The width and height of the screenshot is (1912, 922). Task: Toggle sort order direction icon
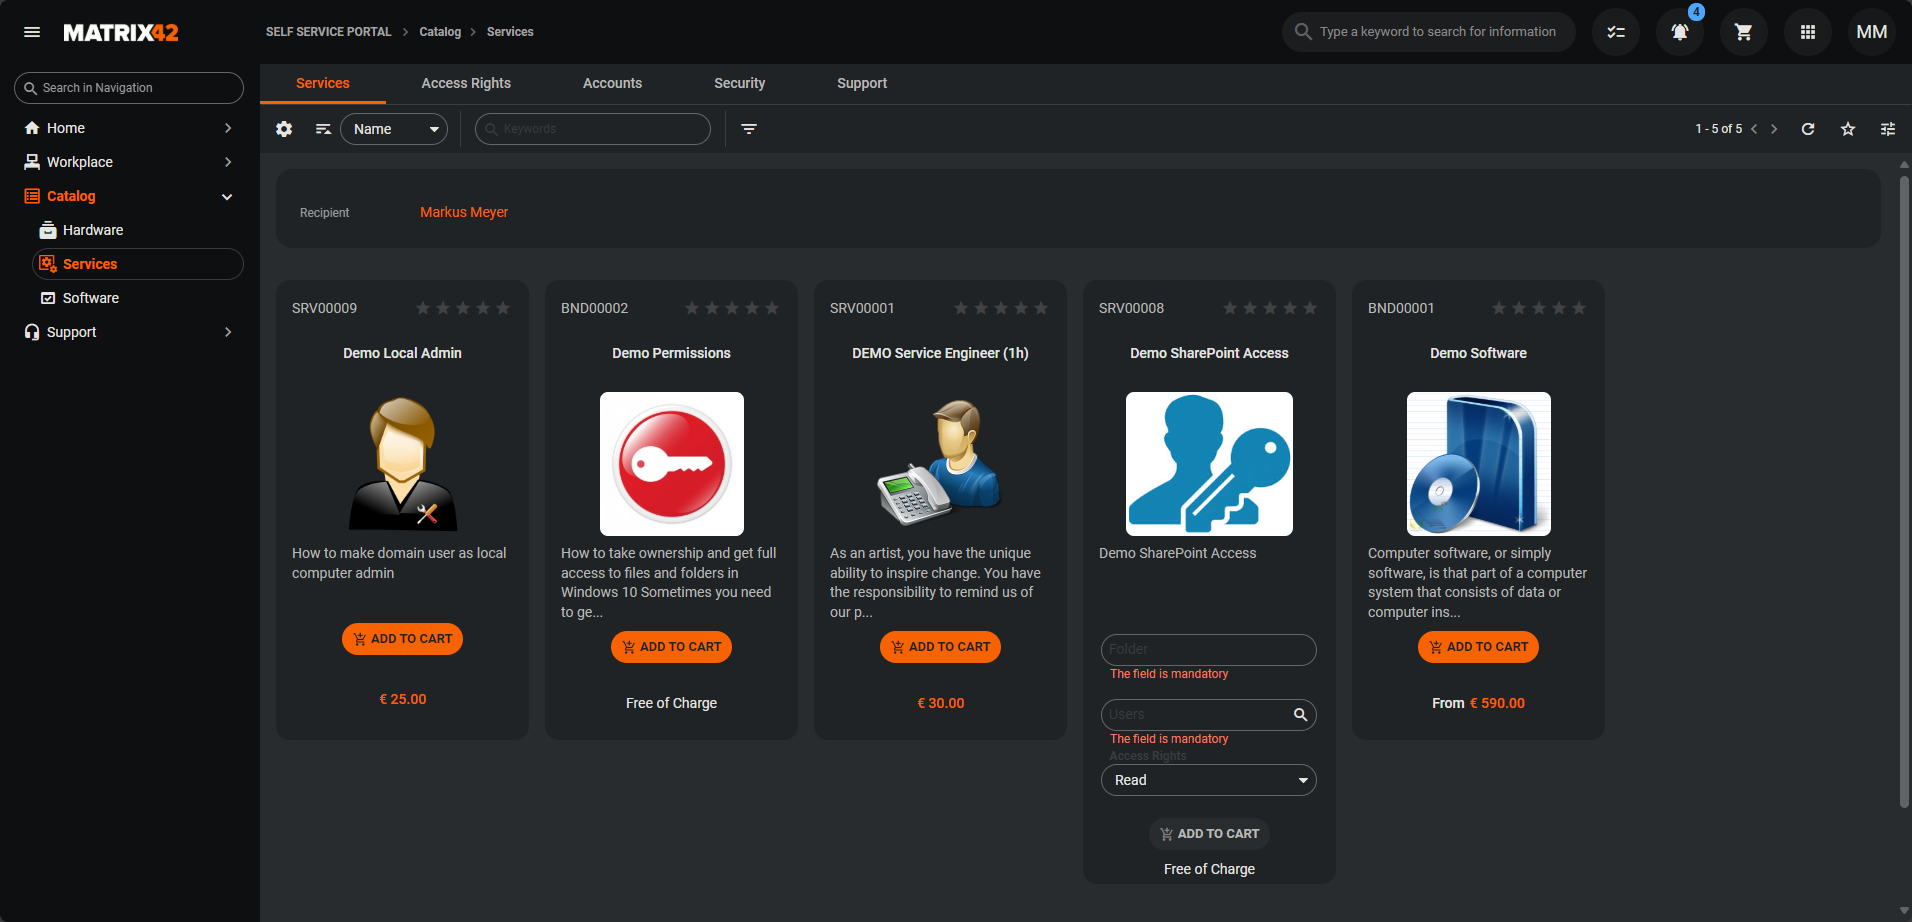(323, 129)
